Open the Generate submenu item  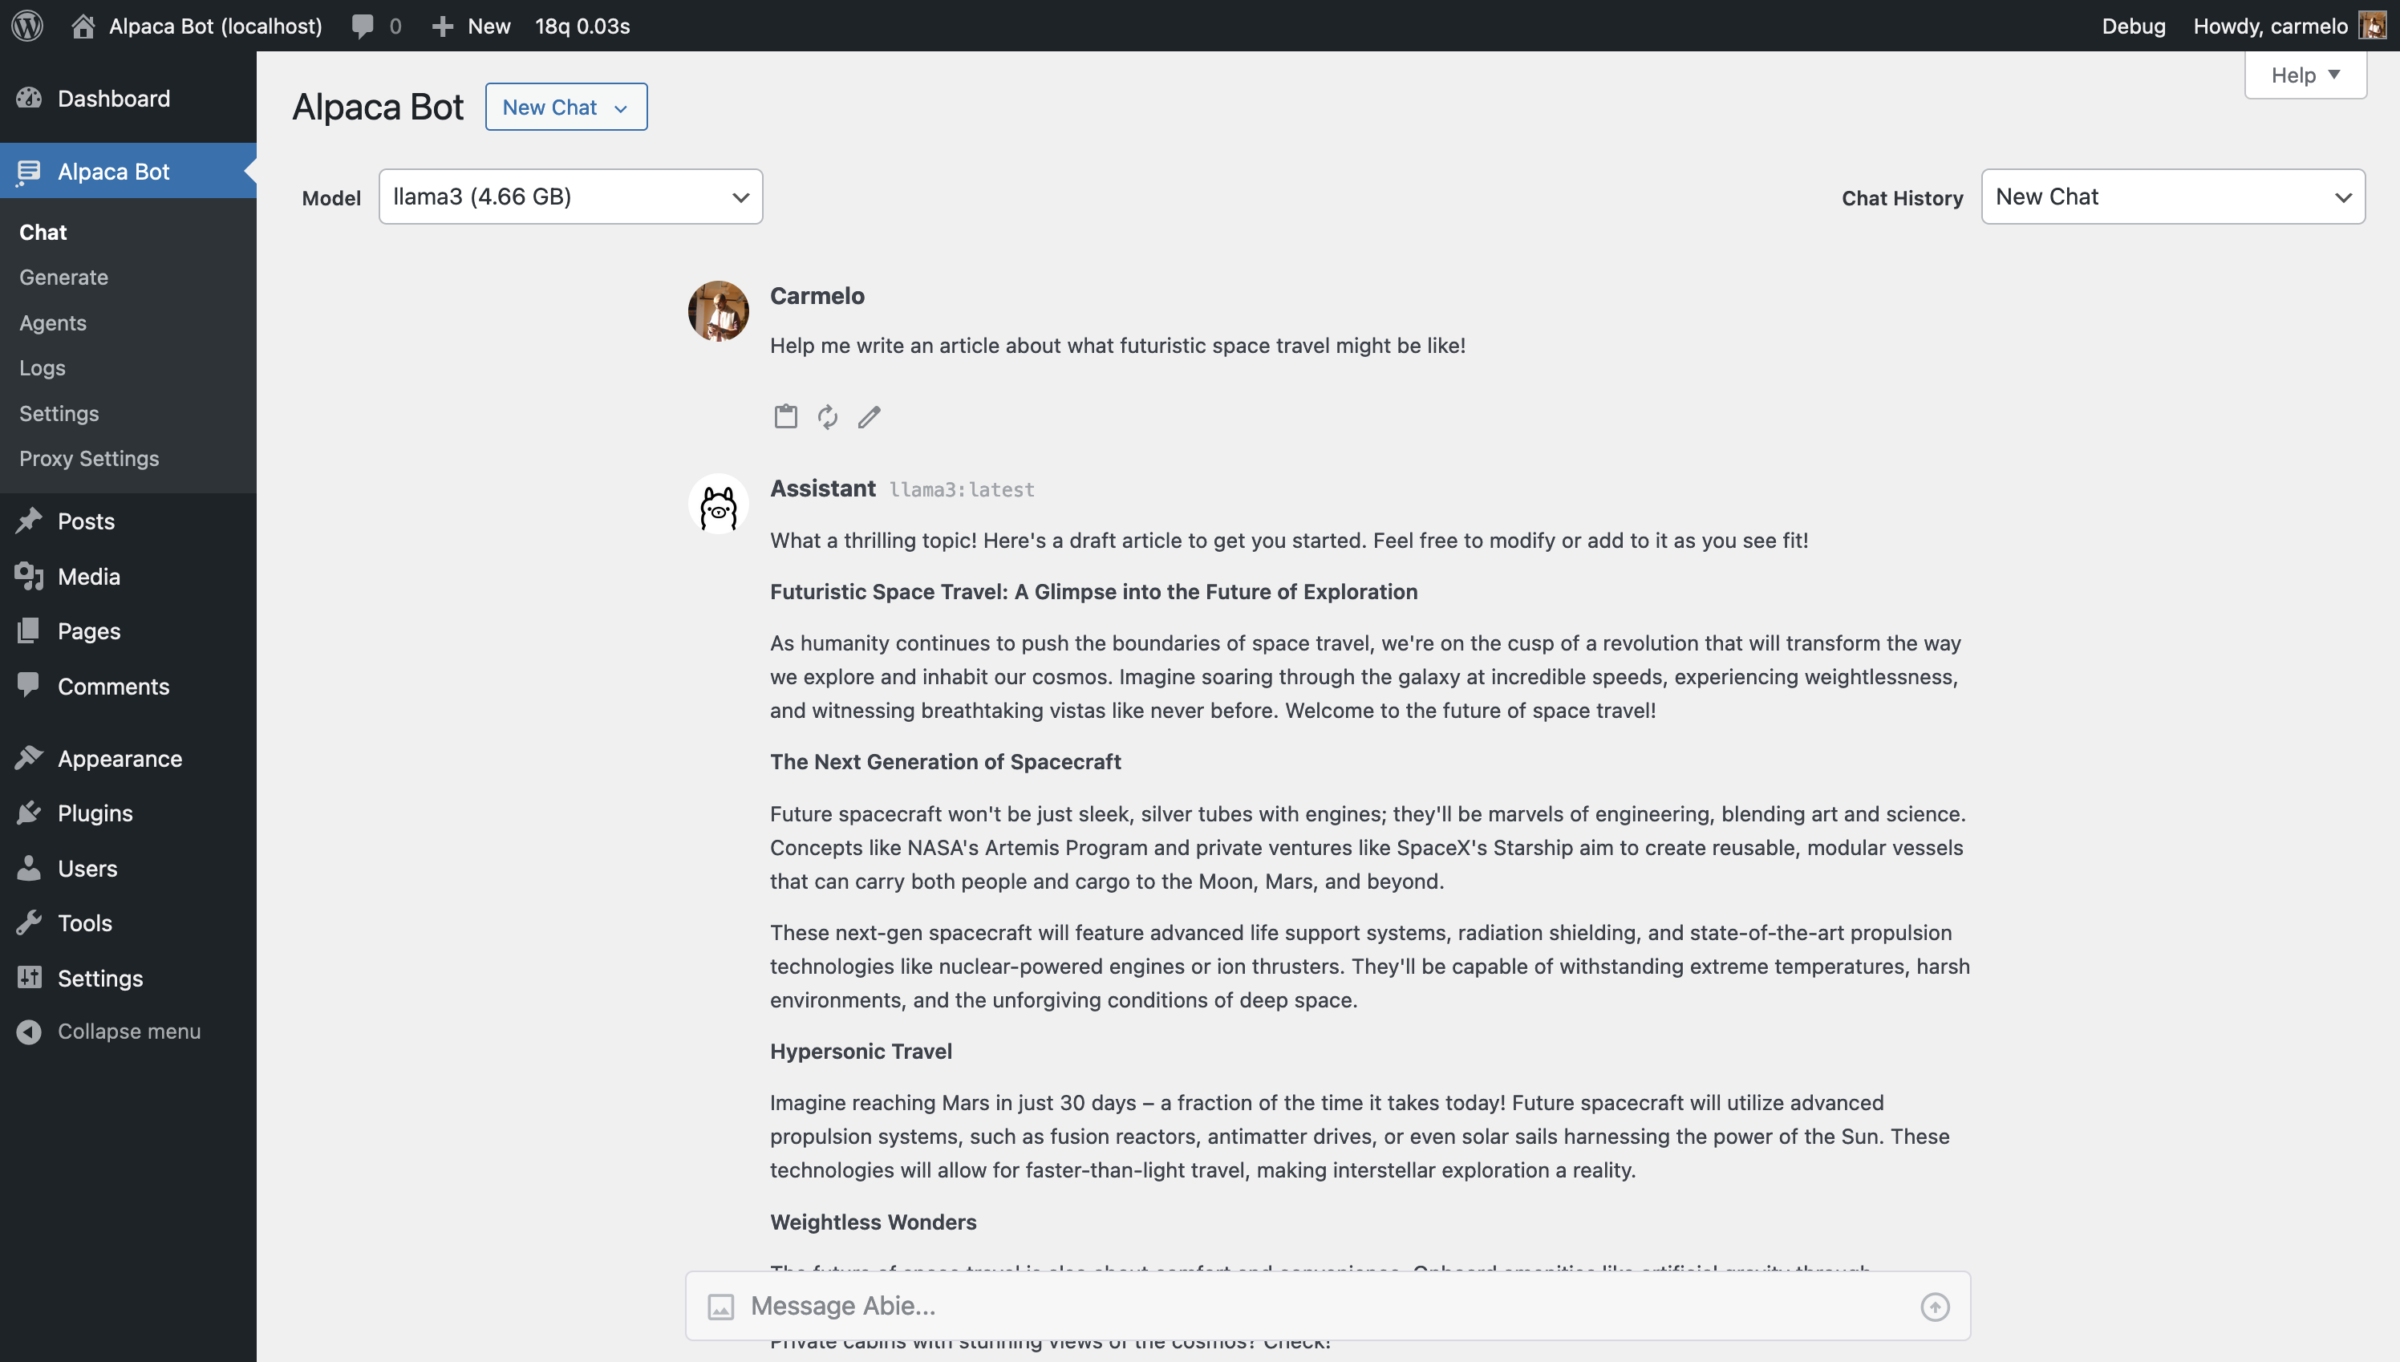(64, 277)
